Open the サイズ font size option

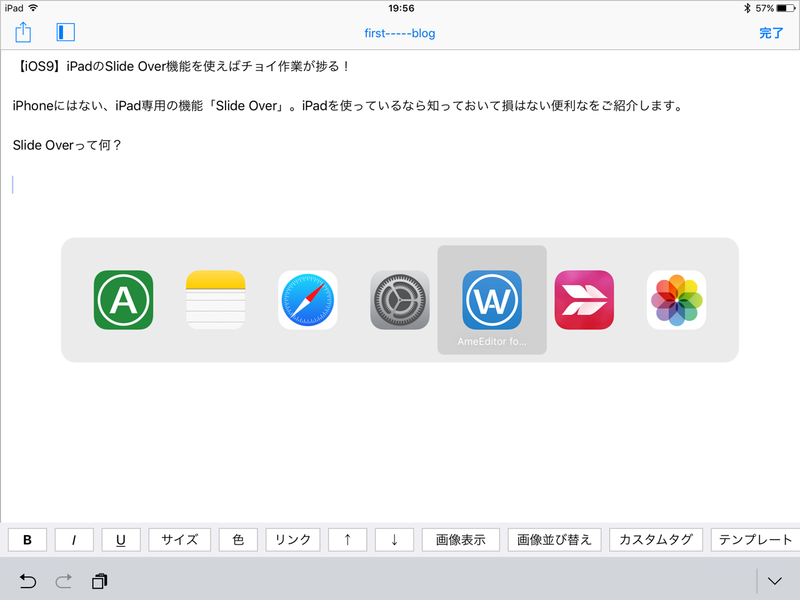(180, 540)
